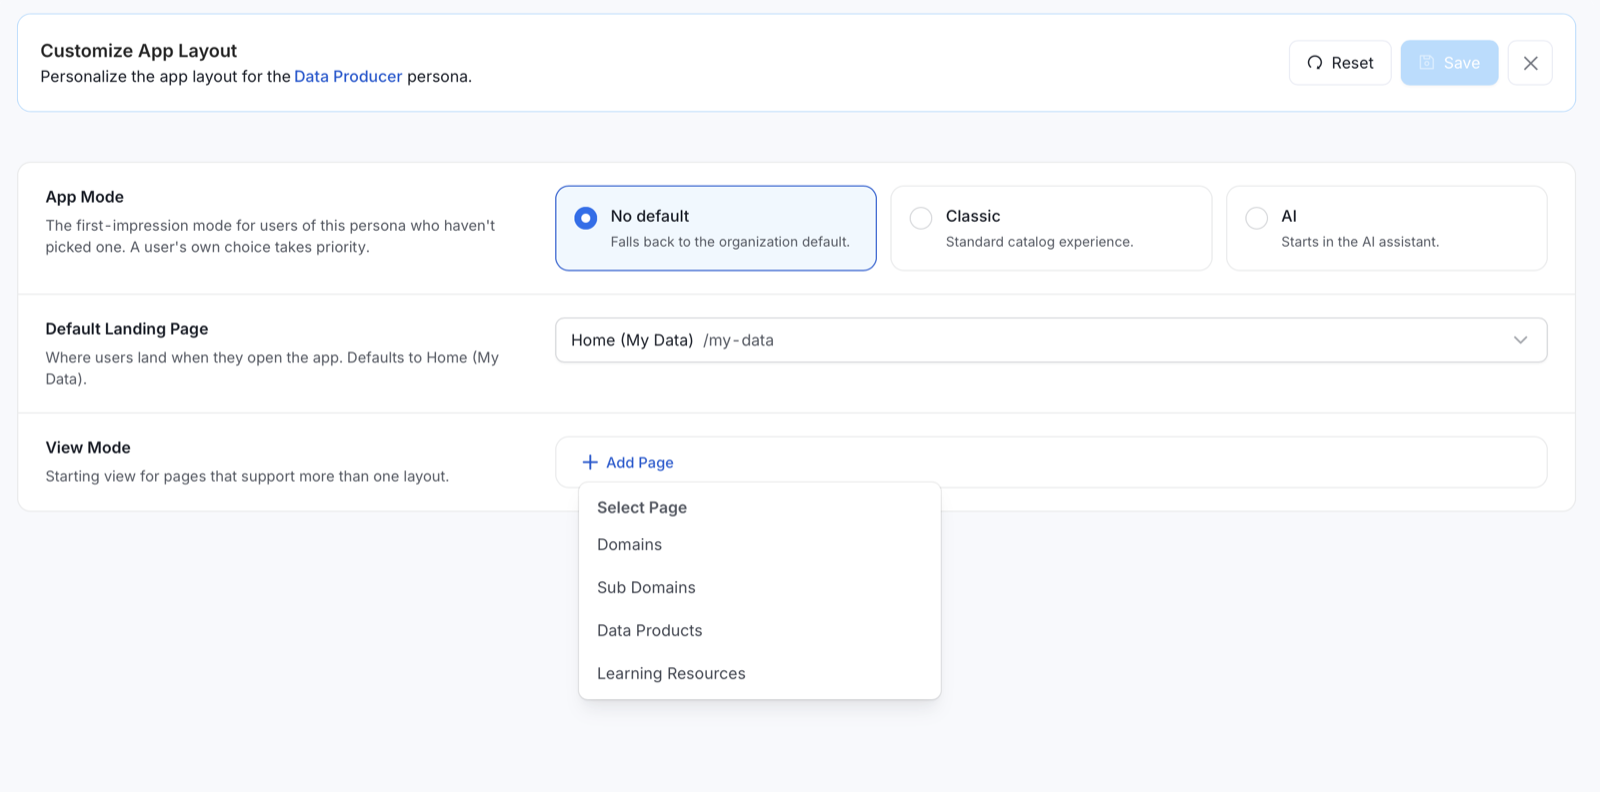Click 'Falls back to the organization default.' text
This screenshot has width=1600, height=792.
click(730, 242)
